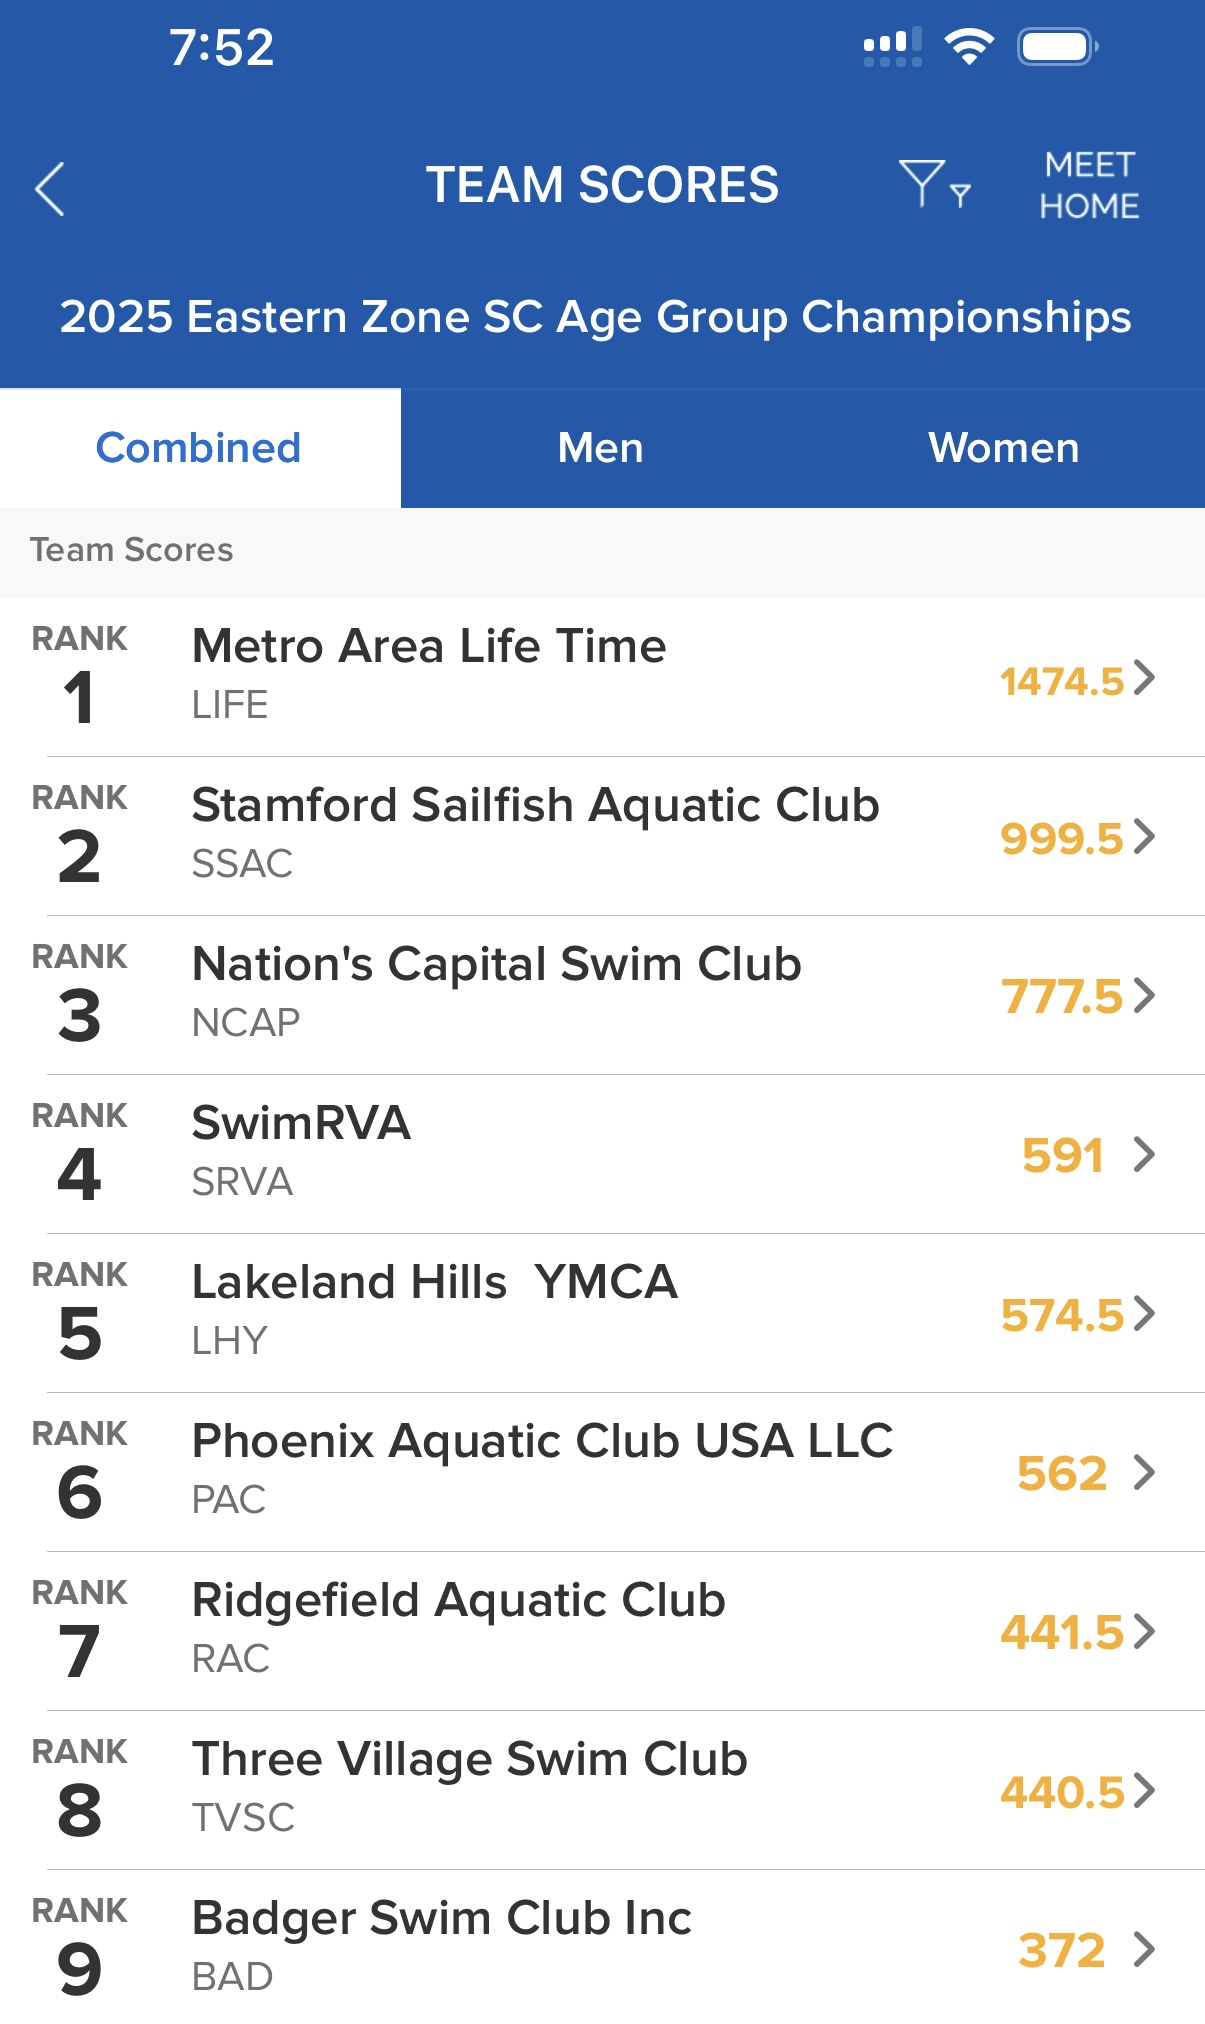This screenshot has height=2024, width=1205.
Task: Open the chevron beside score 591
Action: click(x=1145, y=1155)
